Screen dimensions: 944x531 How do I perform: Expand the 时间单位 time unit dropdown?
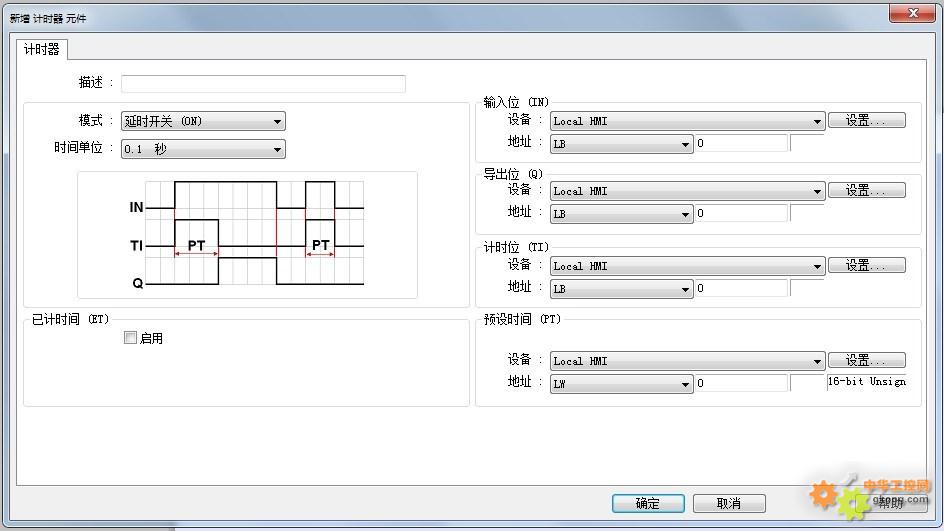point(203,150)
